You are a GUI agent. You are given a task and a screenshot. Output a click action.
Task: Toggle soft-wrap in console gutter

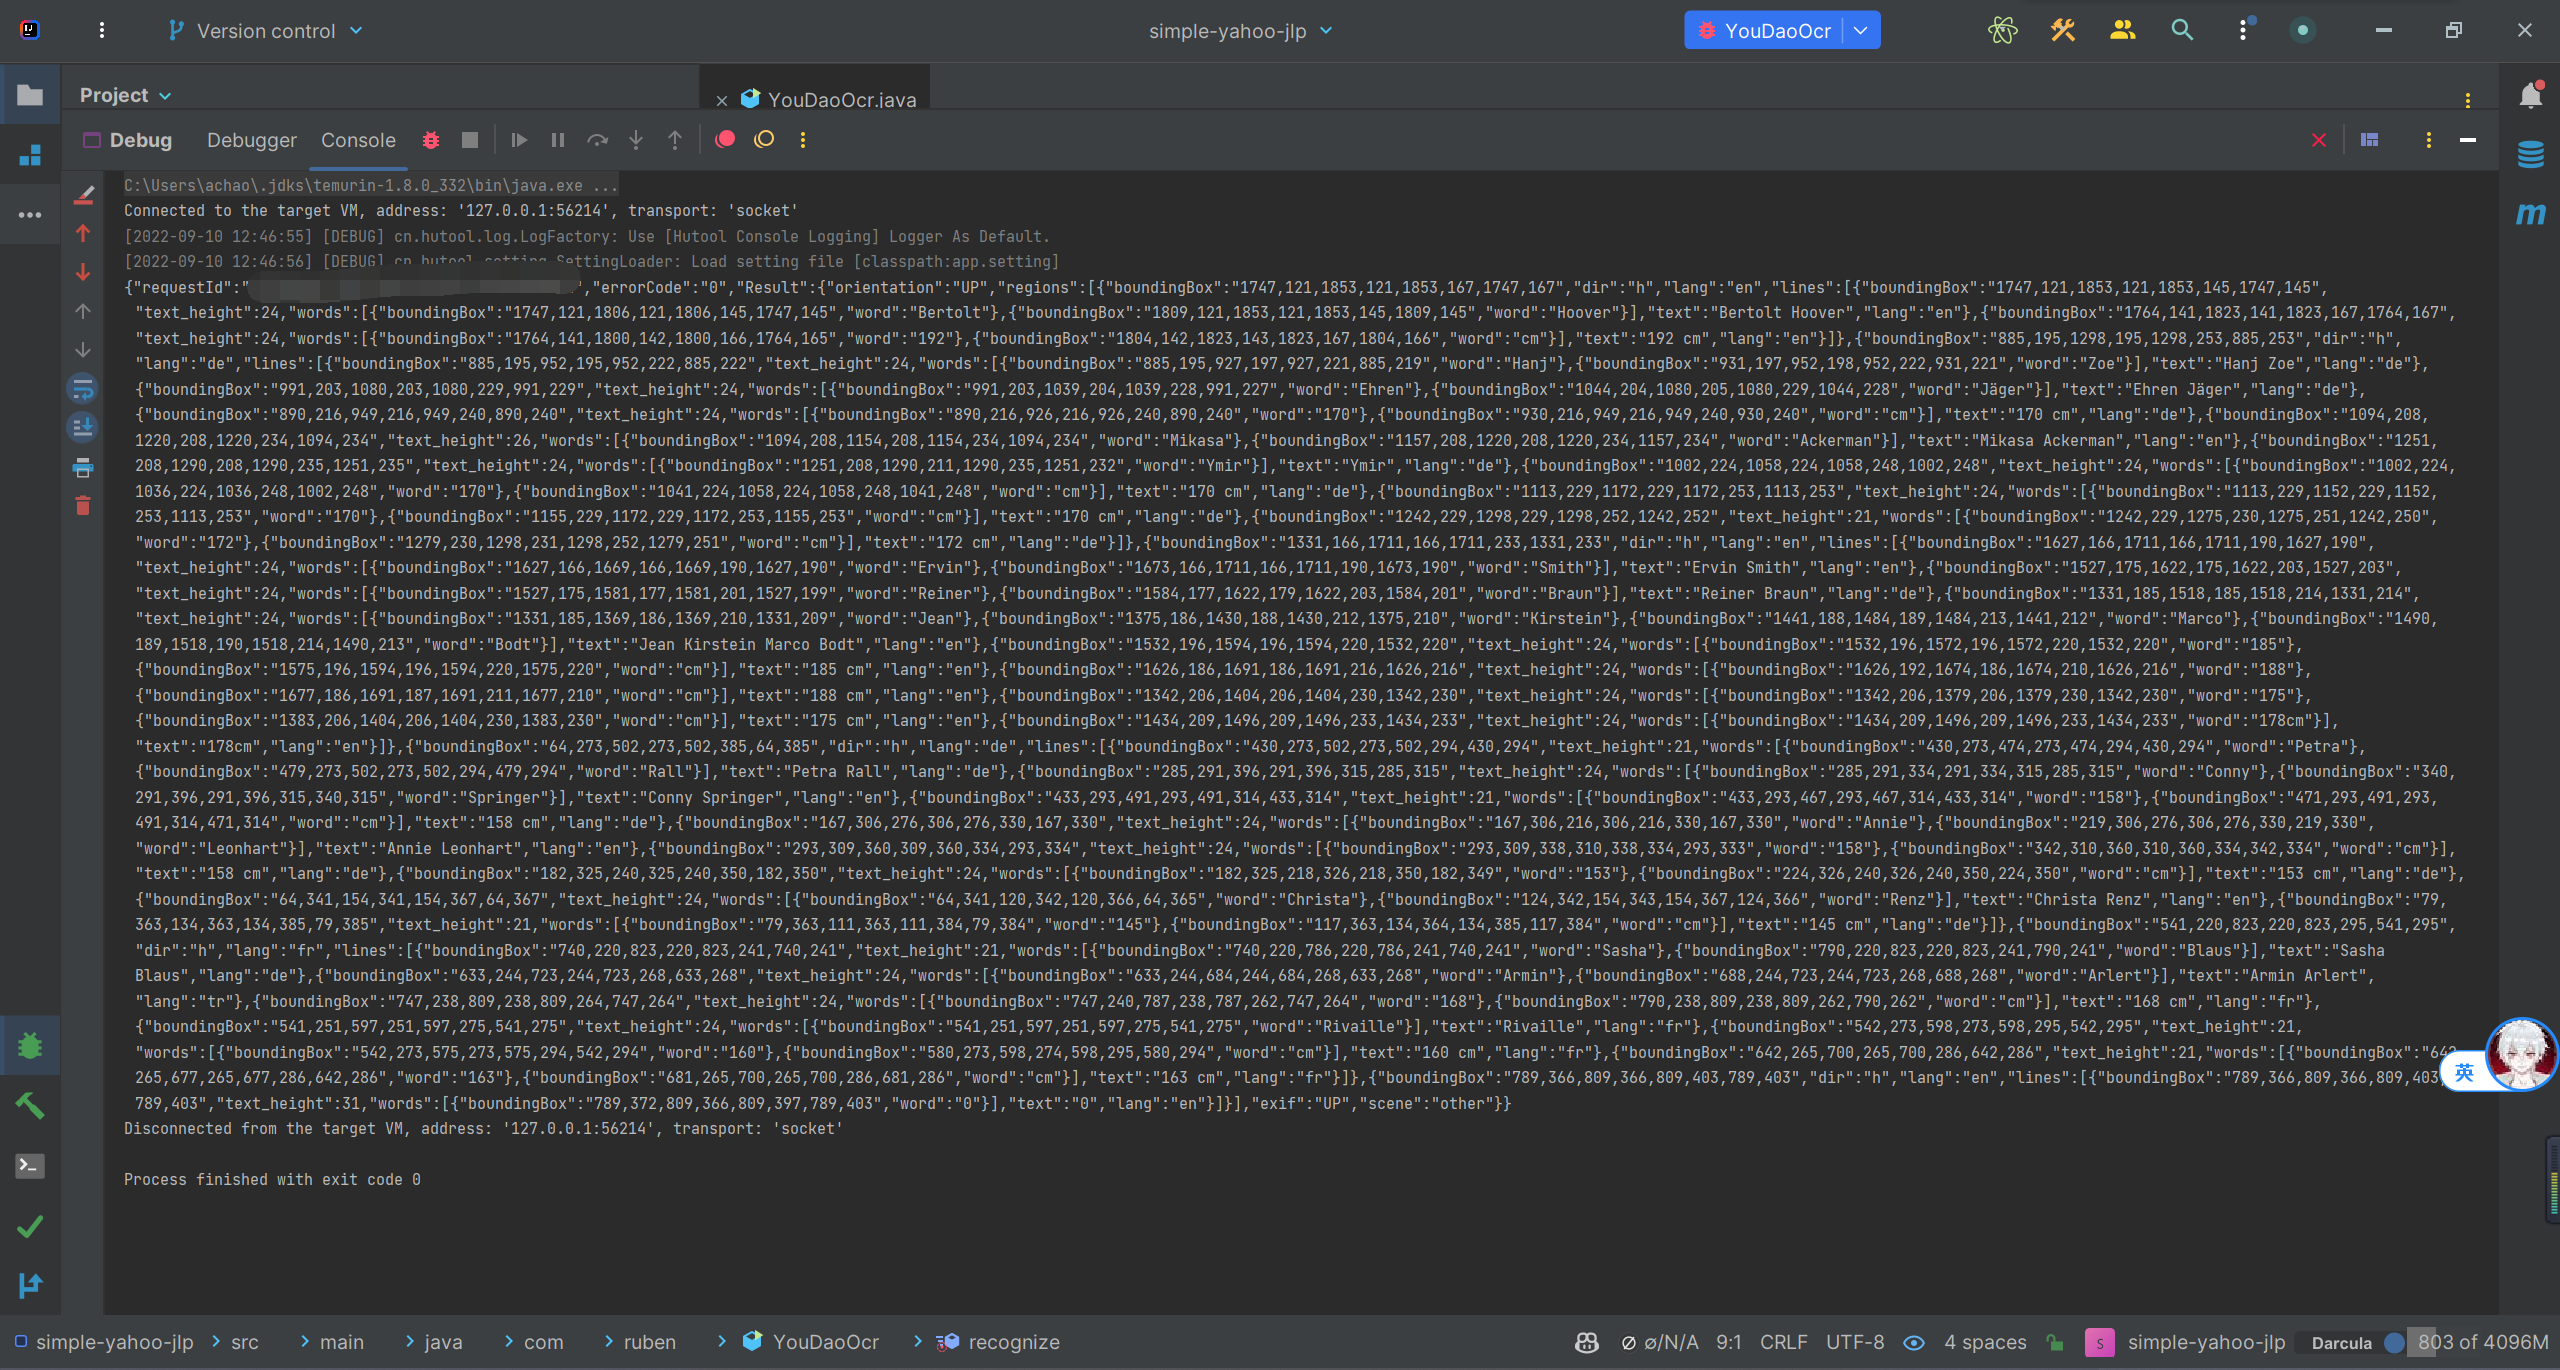pyautogui.click(x=83, y=389)
